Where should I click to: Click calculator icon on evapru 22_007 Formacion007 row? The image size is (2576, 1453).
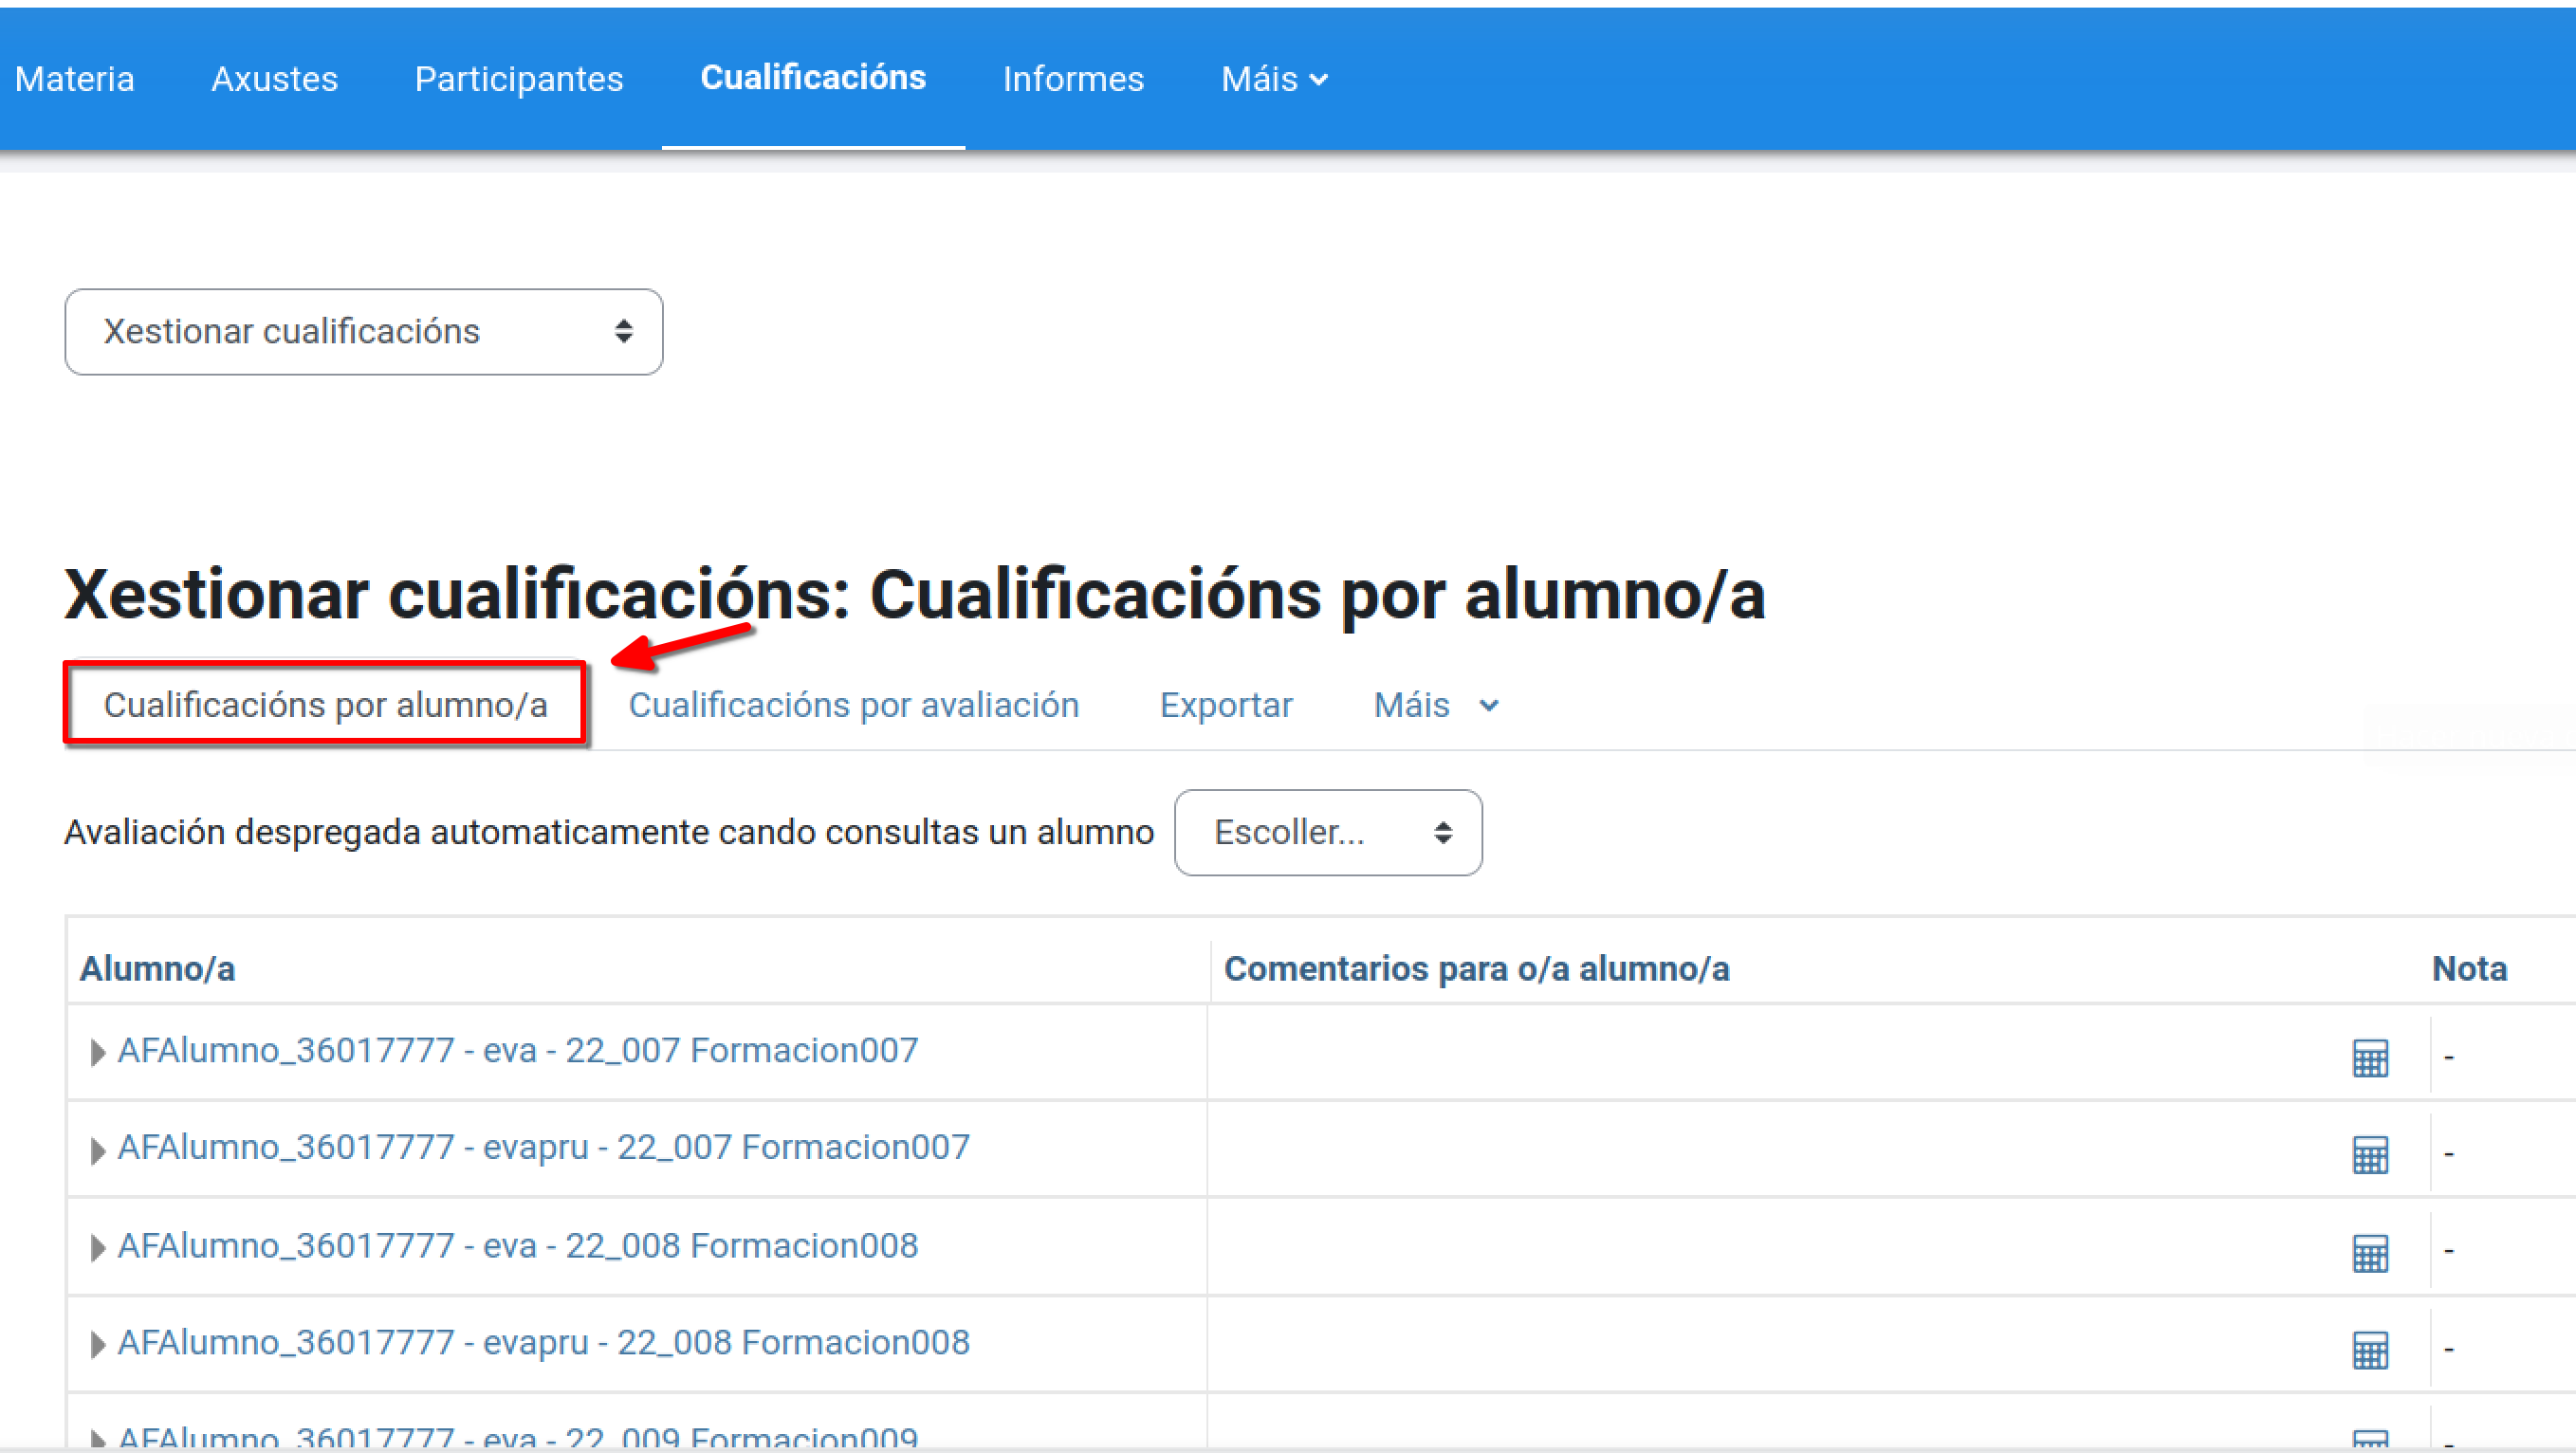point(2370,1153)
